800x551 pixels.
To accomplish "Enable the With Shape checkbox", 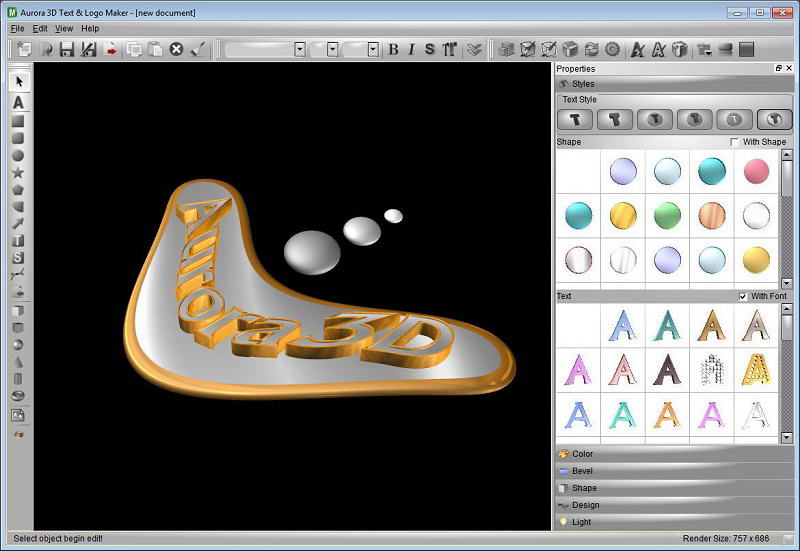I will [x=735, y=142].
